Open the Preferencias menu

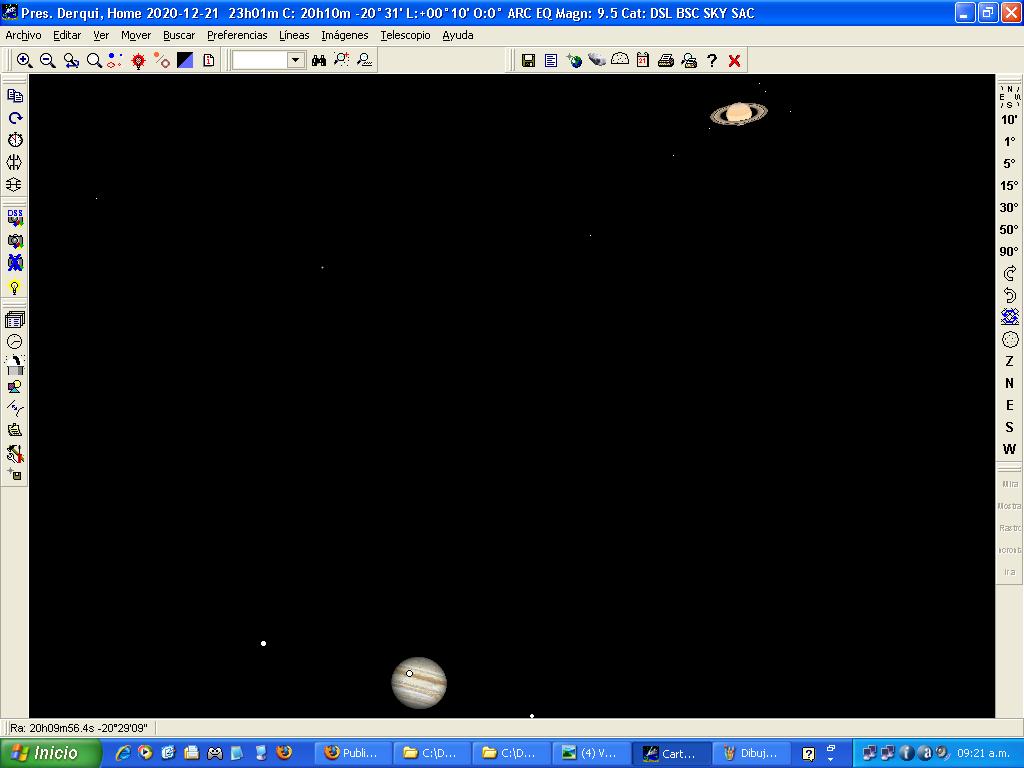(x=237, y=35)
